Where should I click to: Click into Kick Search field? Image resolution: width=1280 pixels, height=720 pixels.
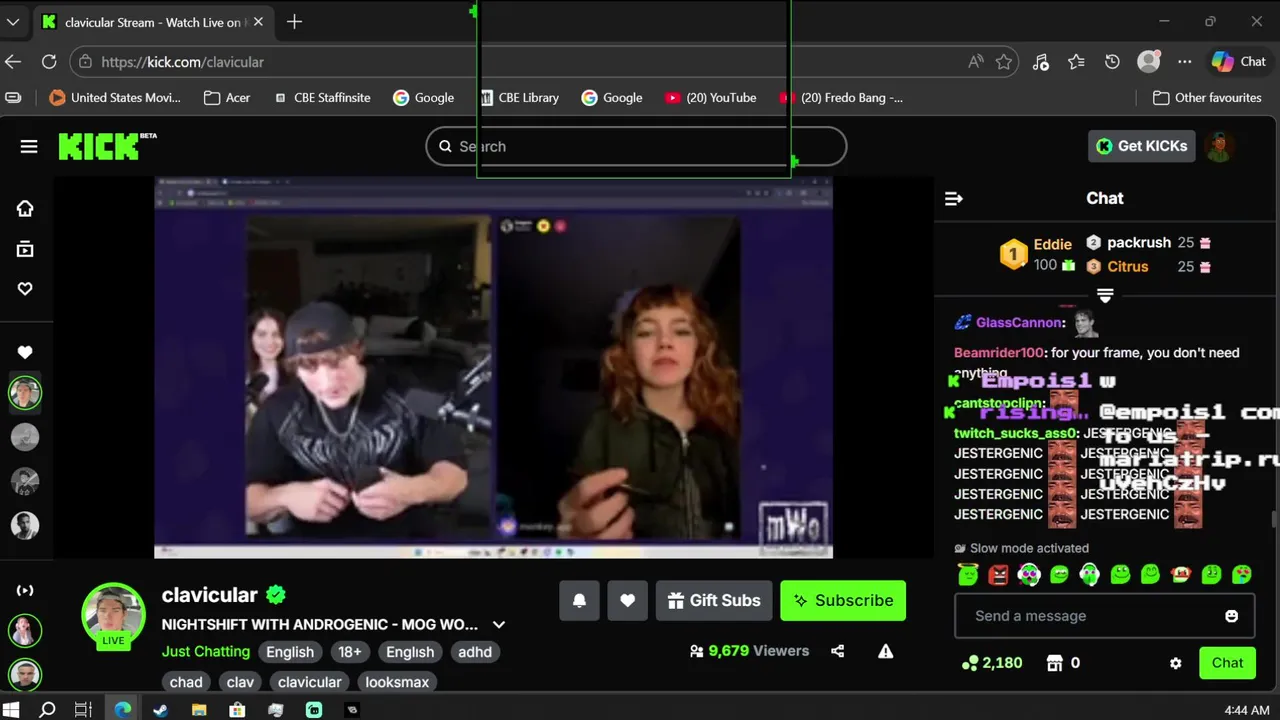point(636,146)
